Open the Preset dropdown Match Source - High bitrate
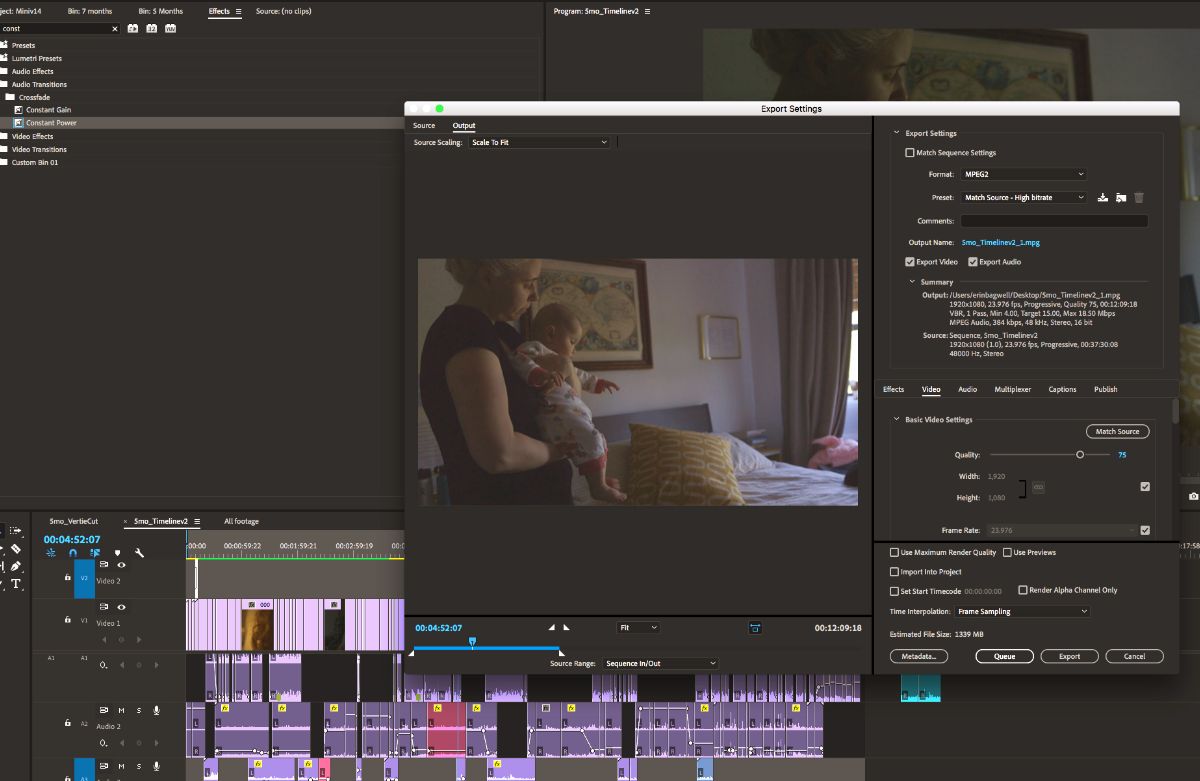Screen dimensions: 1200x781 pyautogui.click(x=1023, y=198)
